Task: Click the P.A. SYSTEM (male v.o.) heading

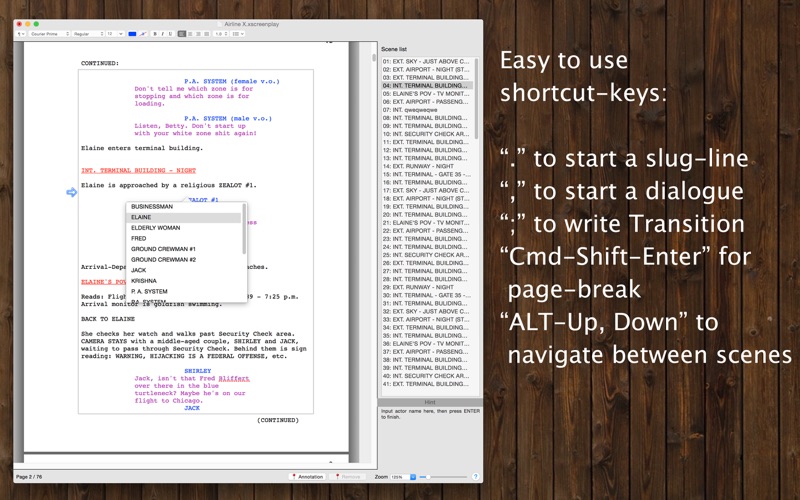Action: click(x=228, y=118)
